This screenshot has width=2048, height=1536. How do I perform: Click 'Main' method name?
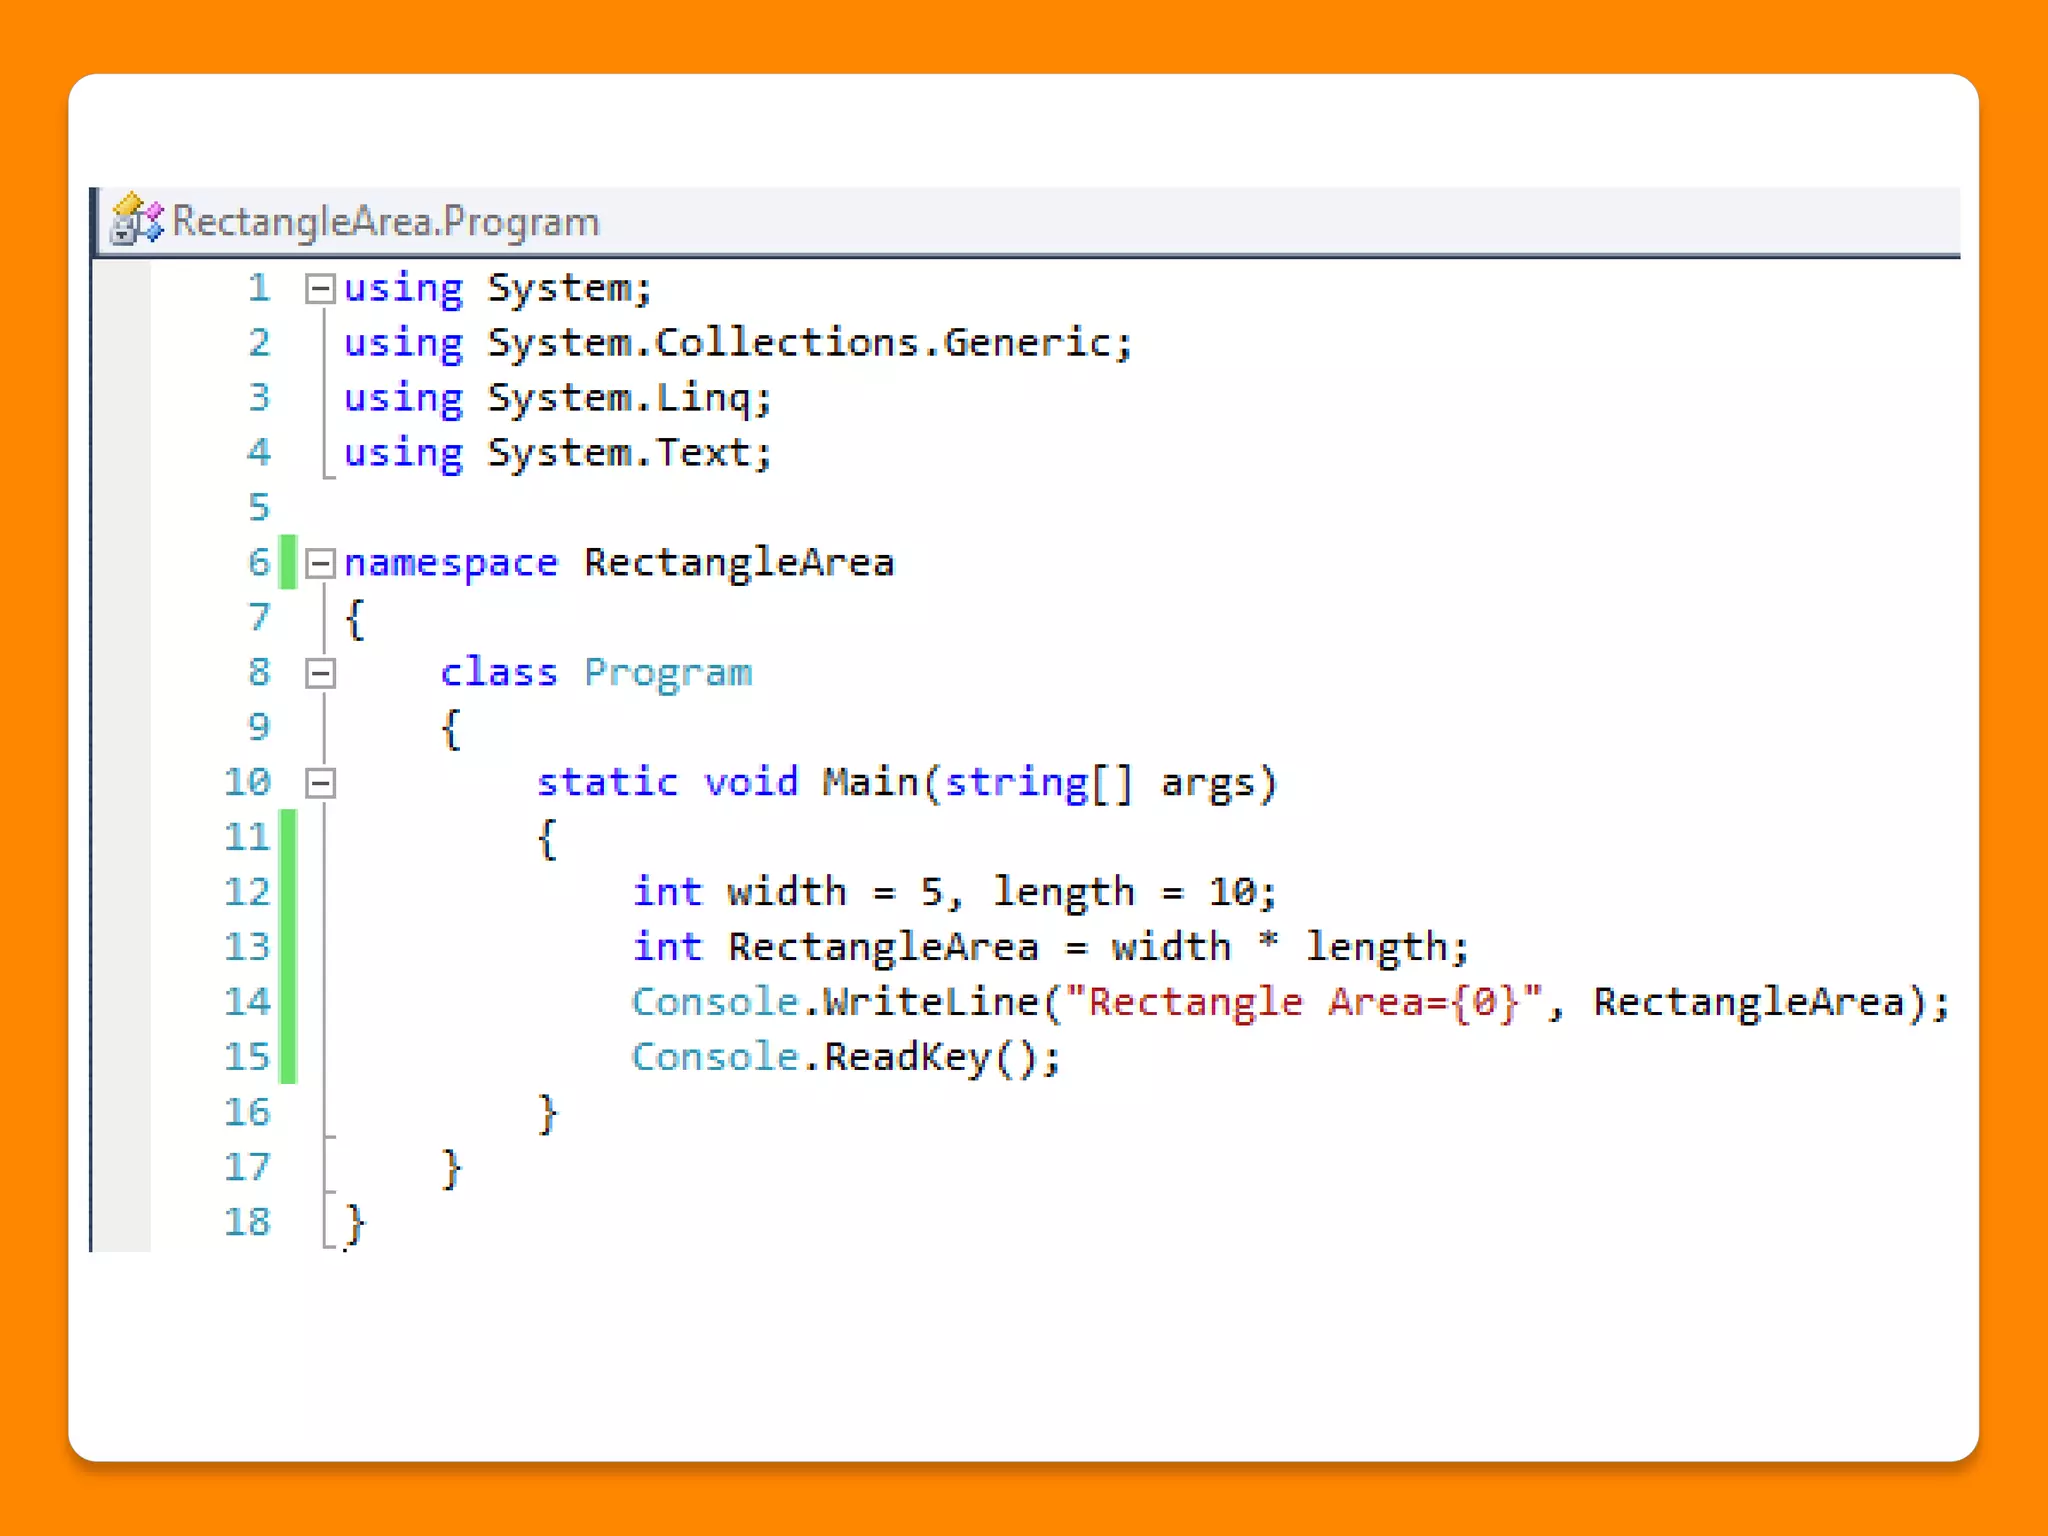[870, 782]
